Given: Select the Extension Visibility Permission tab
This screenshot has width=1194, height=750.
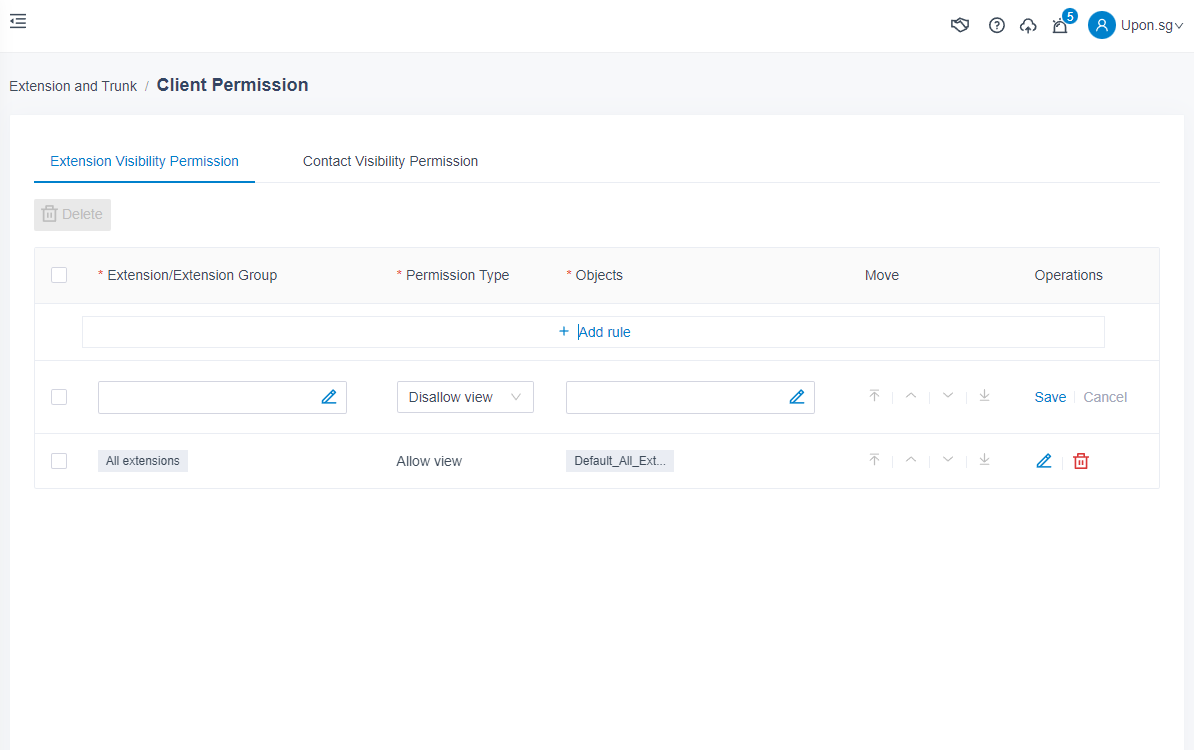Looking at the screenshot, I should 144,161.
